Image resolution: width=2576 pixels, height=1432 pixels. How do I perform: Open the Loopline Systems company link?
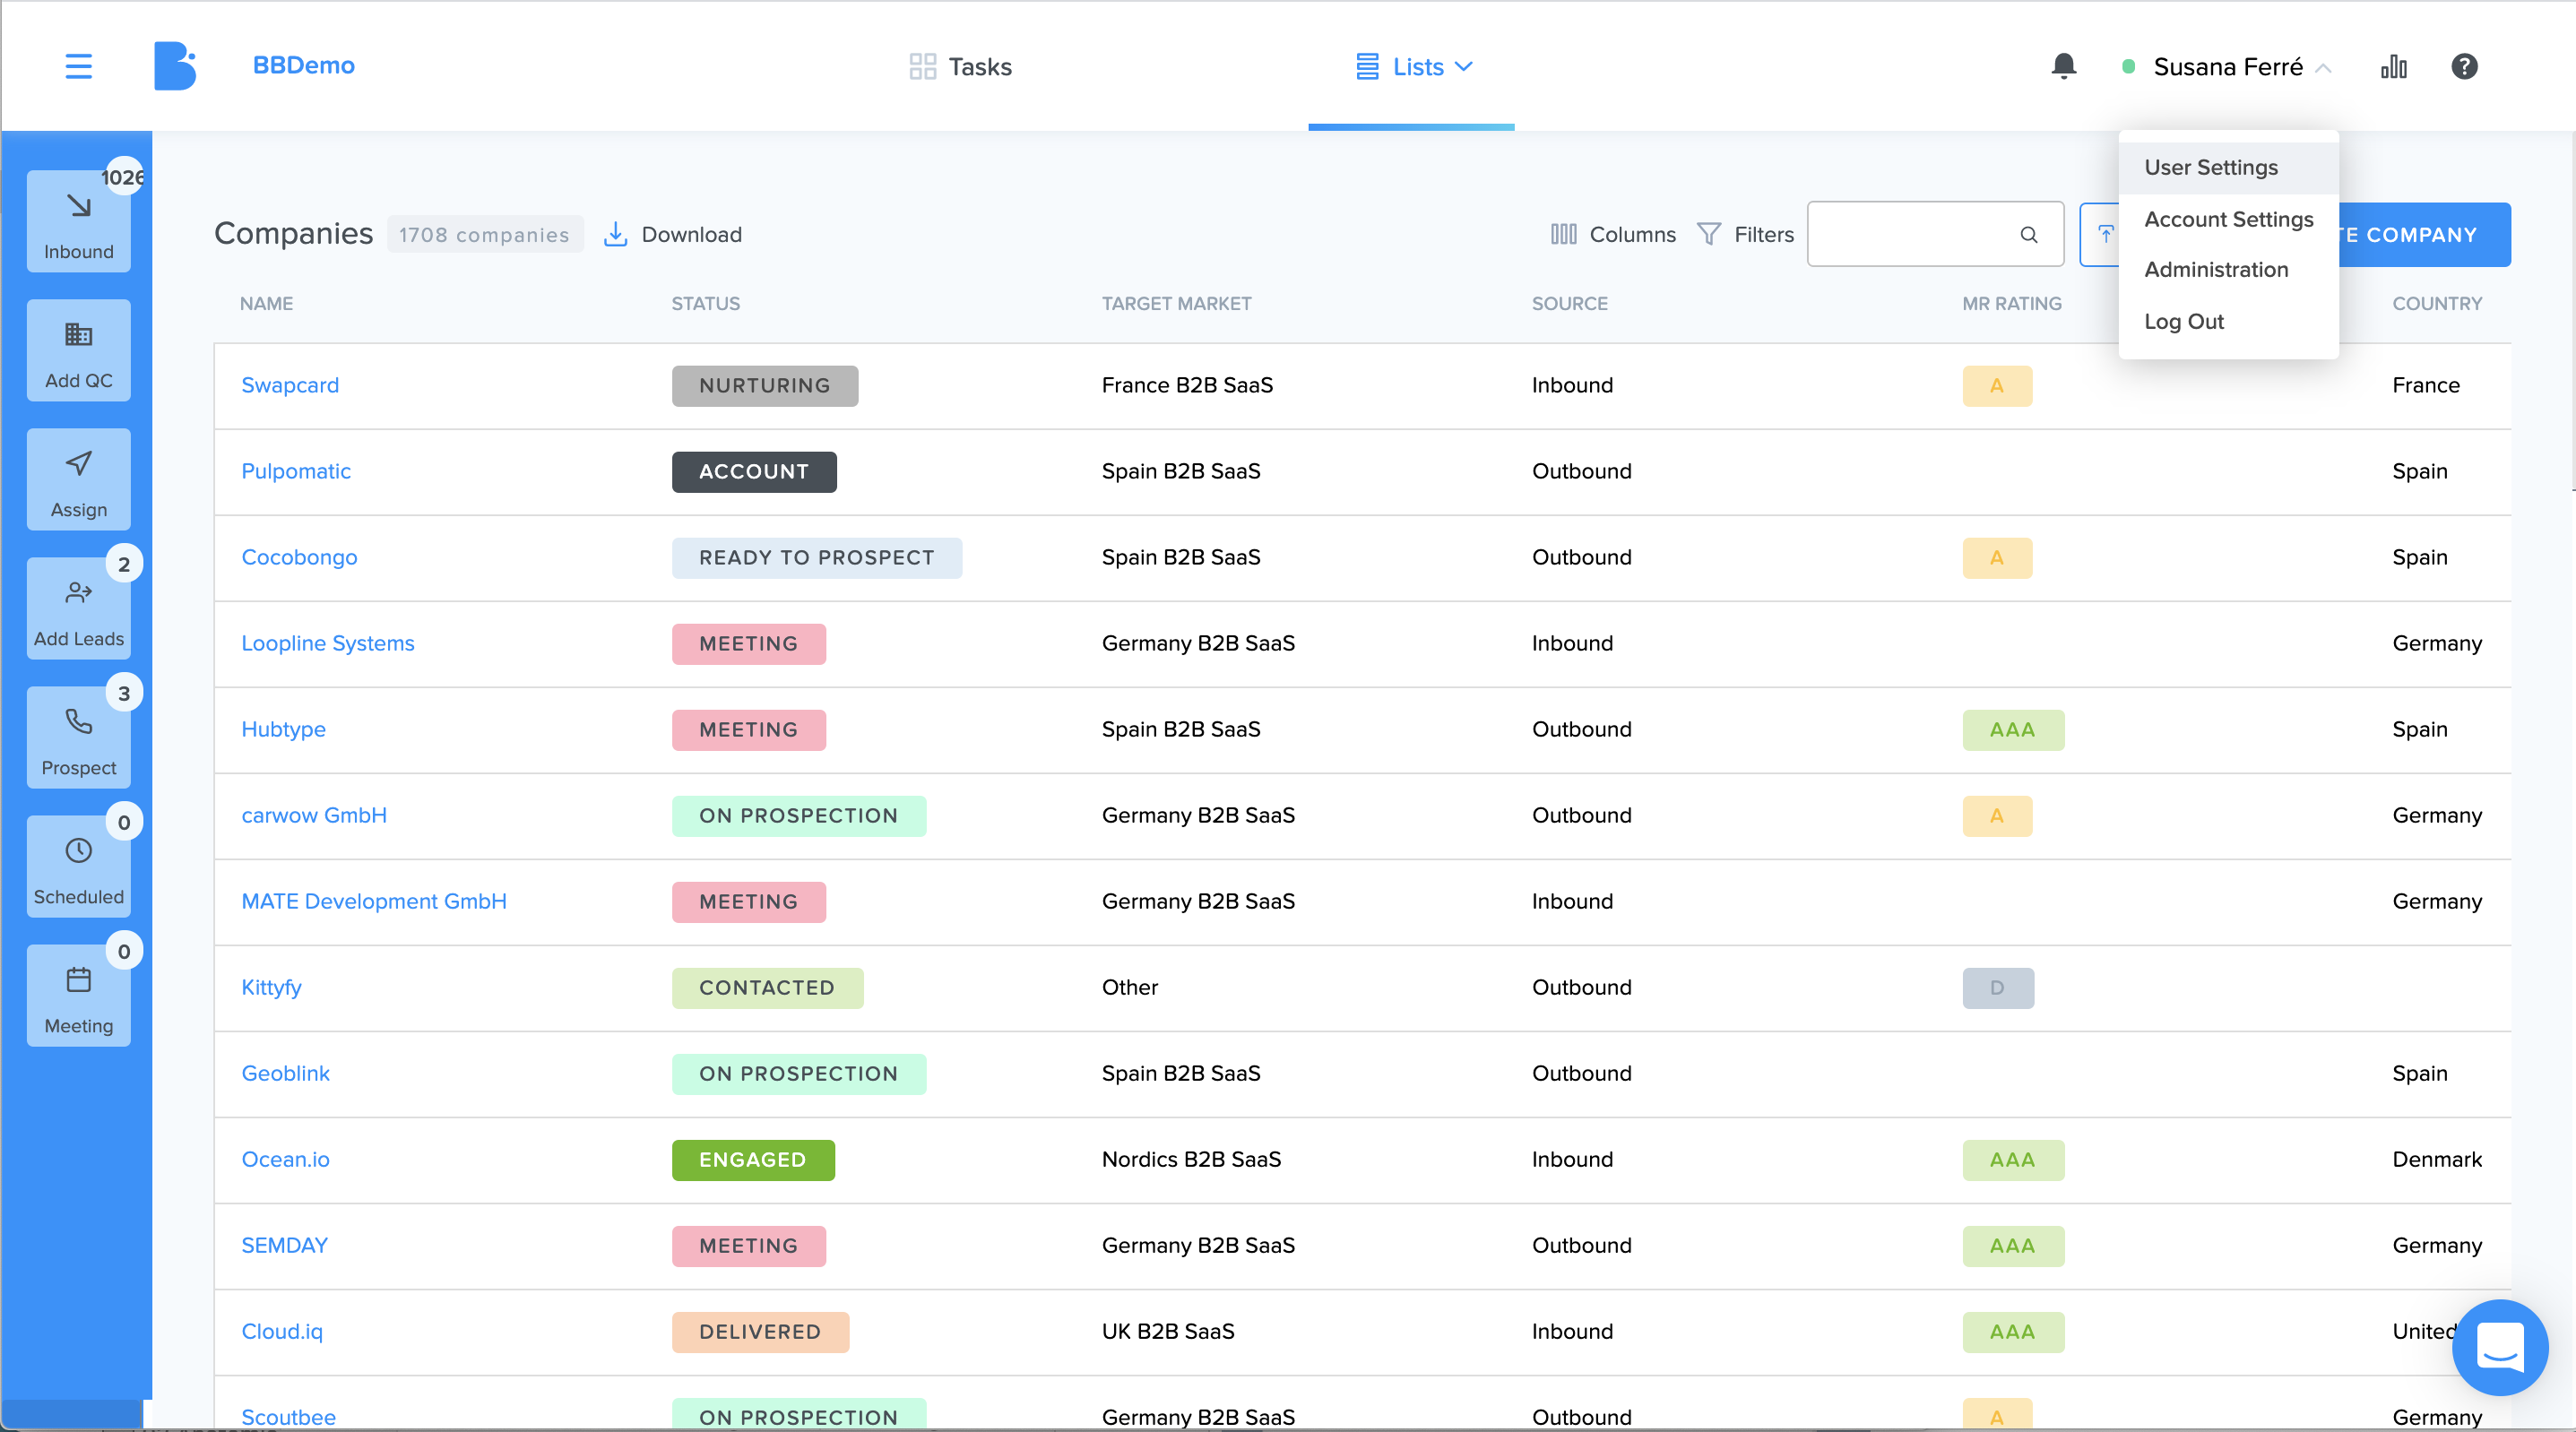point(327,643)
